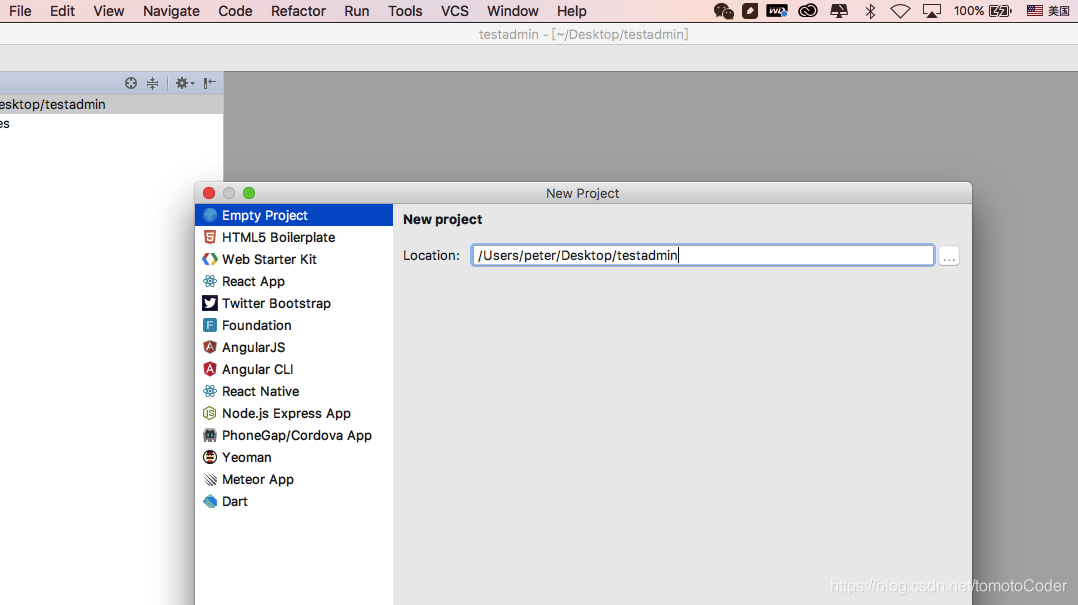Viewport: 1078px width, 605px height.
Task: Open the Window menu
Action: click(513, 11)
